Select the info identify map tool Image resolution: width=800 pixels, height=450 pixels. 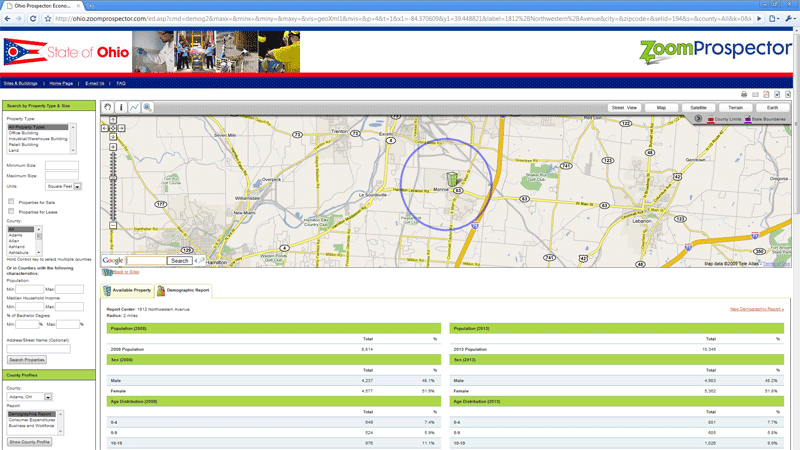(x=121, y=107)
